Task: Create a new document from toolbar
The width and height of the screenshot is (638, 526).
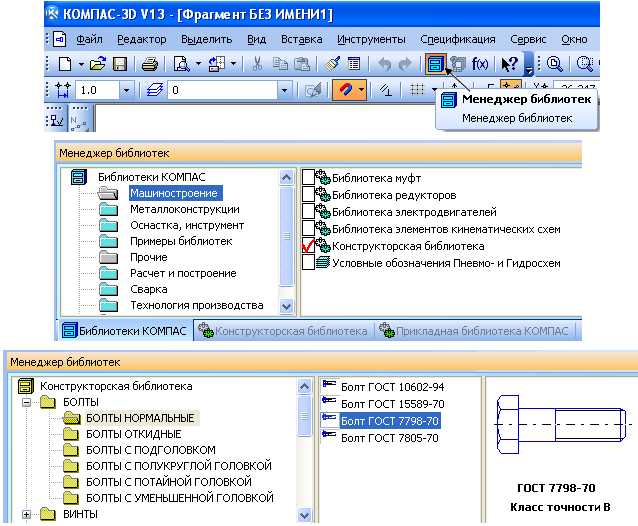Action: (65, 64)
